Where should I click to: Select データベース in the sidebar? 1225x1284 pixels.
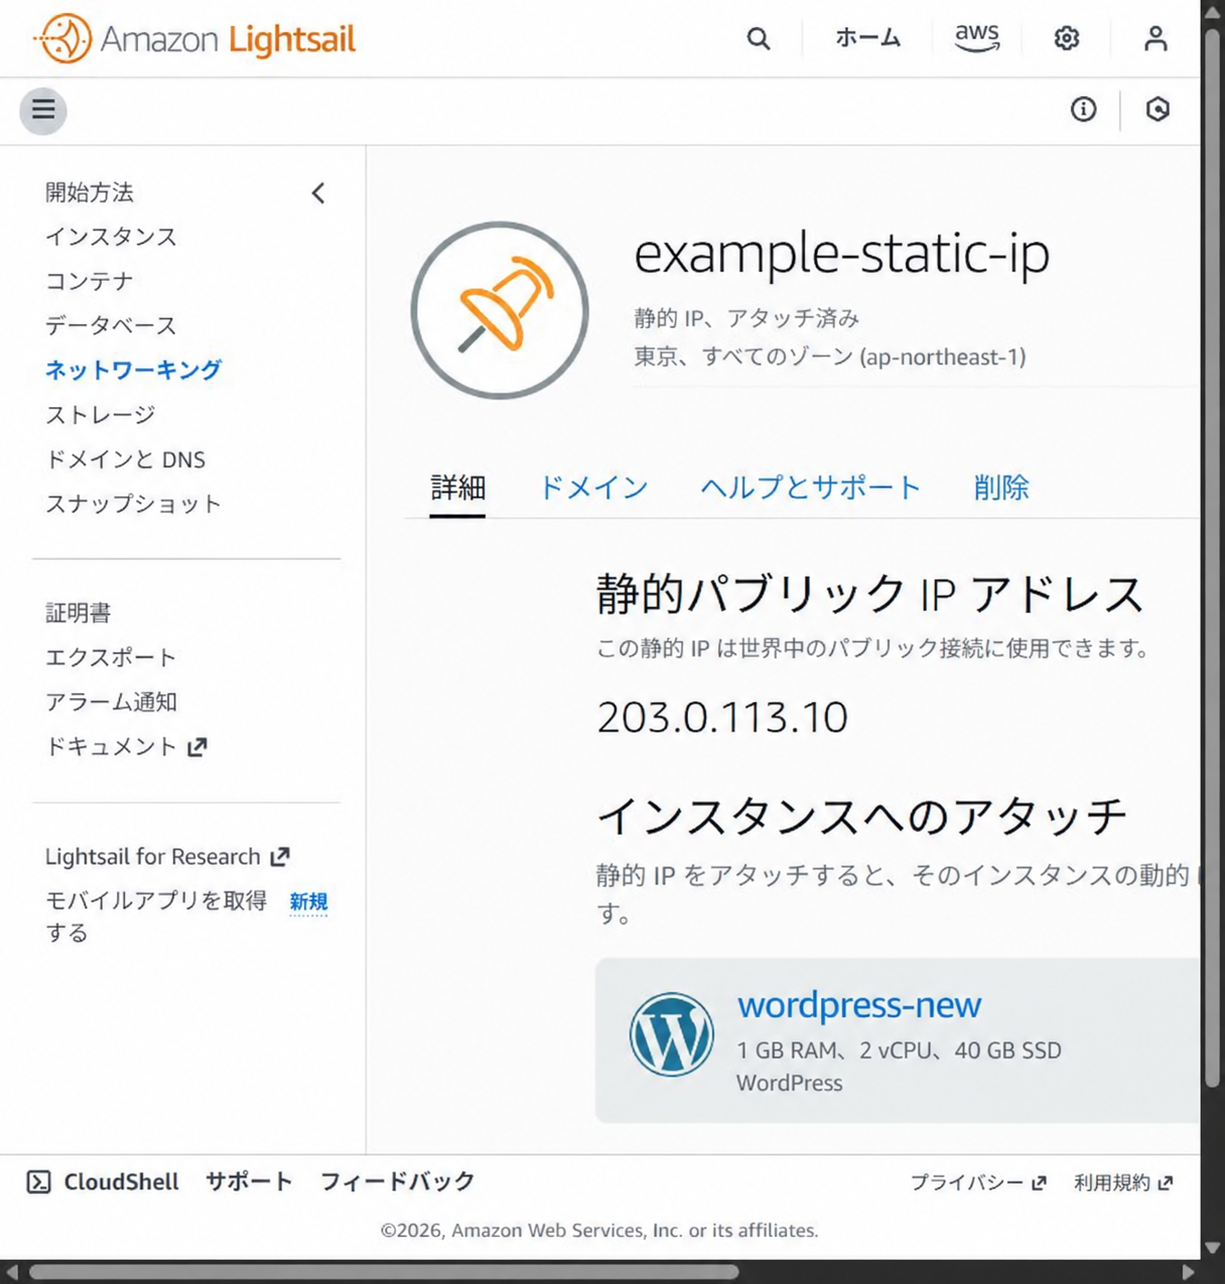(111, 325)
